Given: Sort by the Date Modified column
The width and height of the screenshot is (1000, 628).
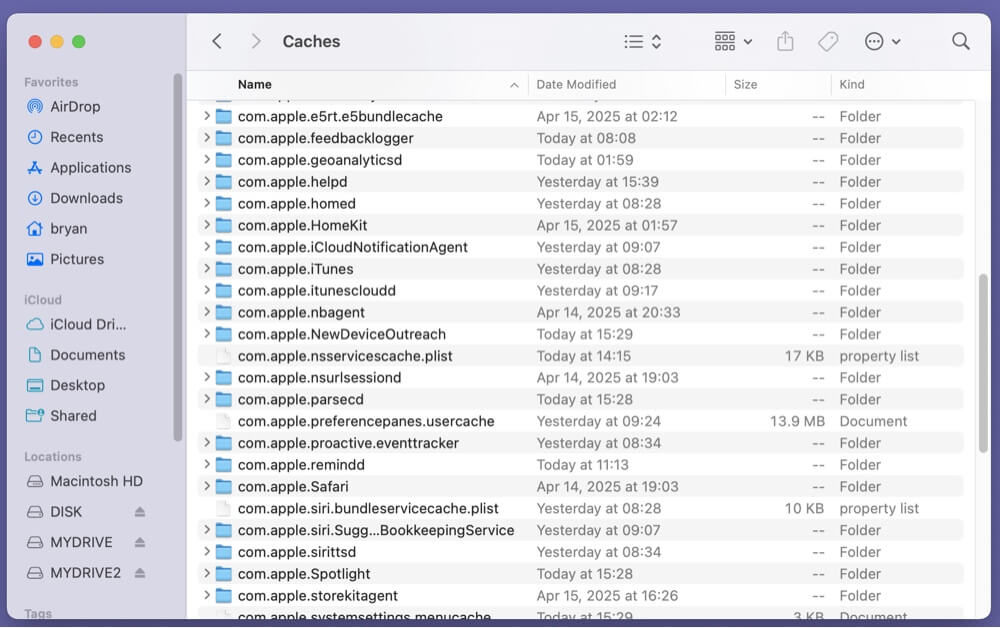Looking at the screenshot, I should point(576,84).
